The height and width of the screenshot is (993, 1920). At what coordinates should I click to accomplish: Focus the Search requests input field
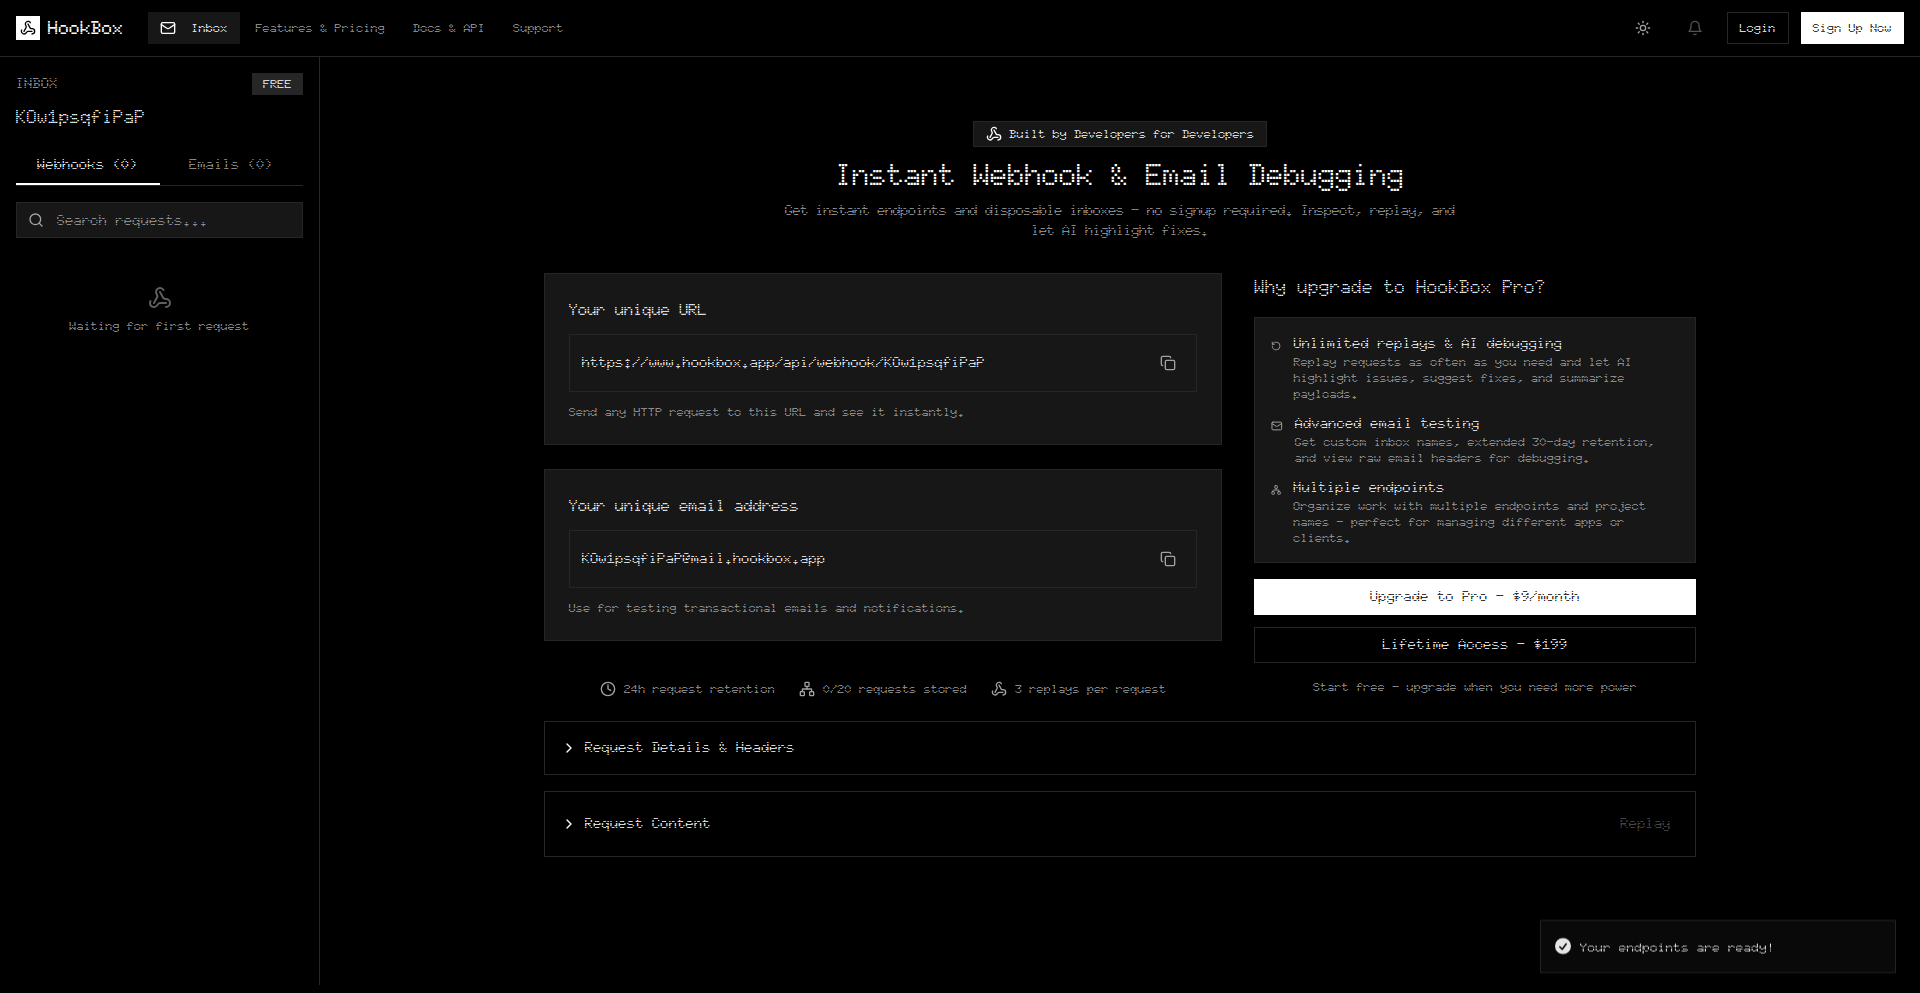(159, 220)
